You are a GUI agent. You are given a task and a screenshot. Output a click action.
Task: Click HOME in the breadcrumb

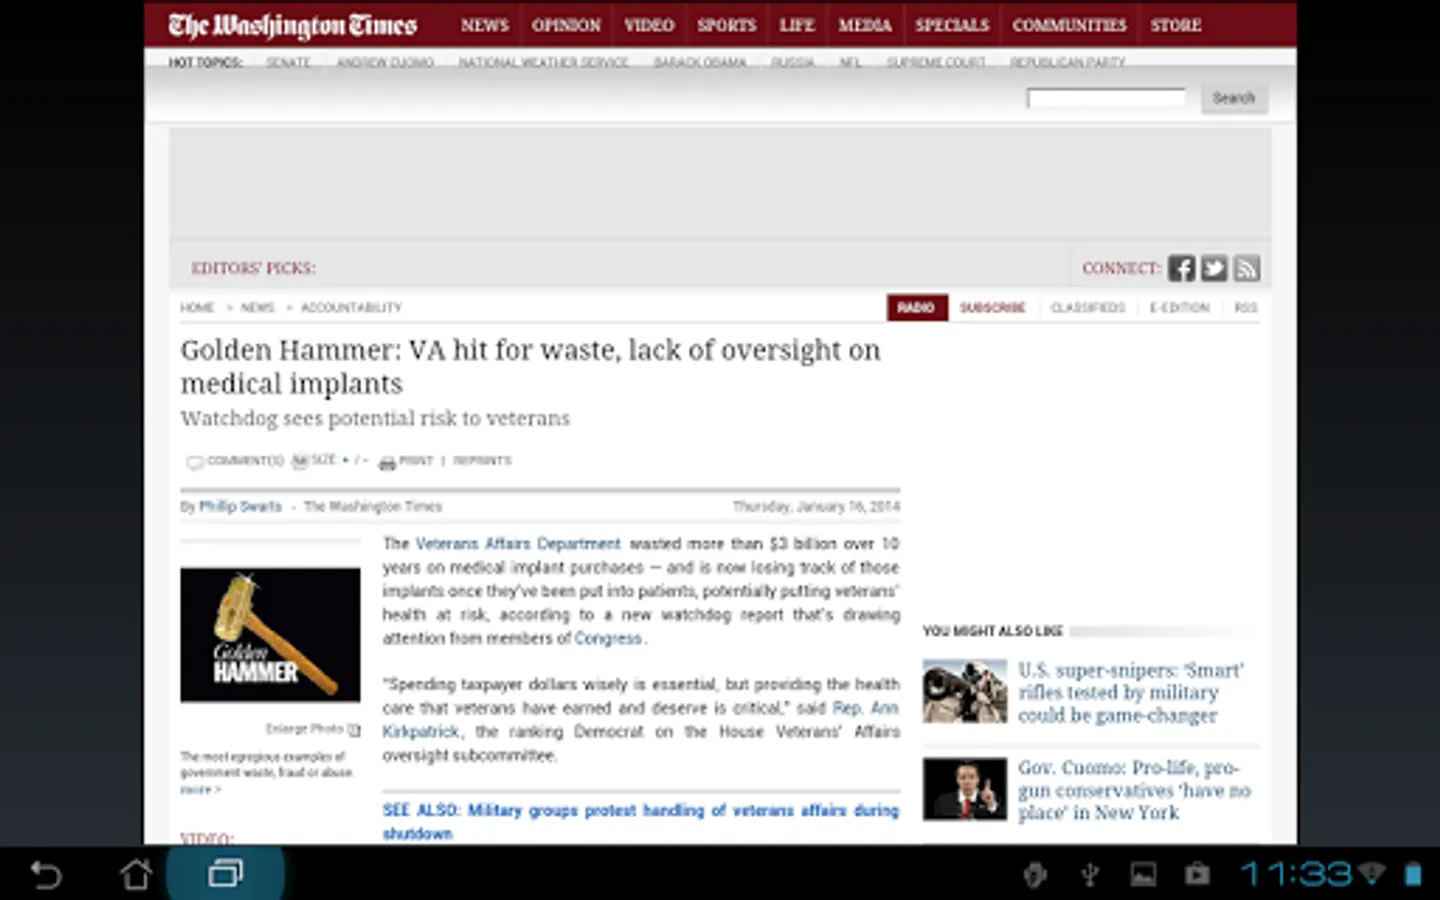(x=197, y=307)
